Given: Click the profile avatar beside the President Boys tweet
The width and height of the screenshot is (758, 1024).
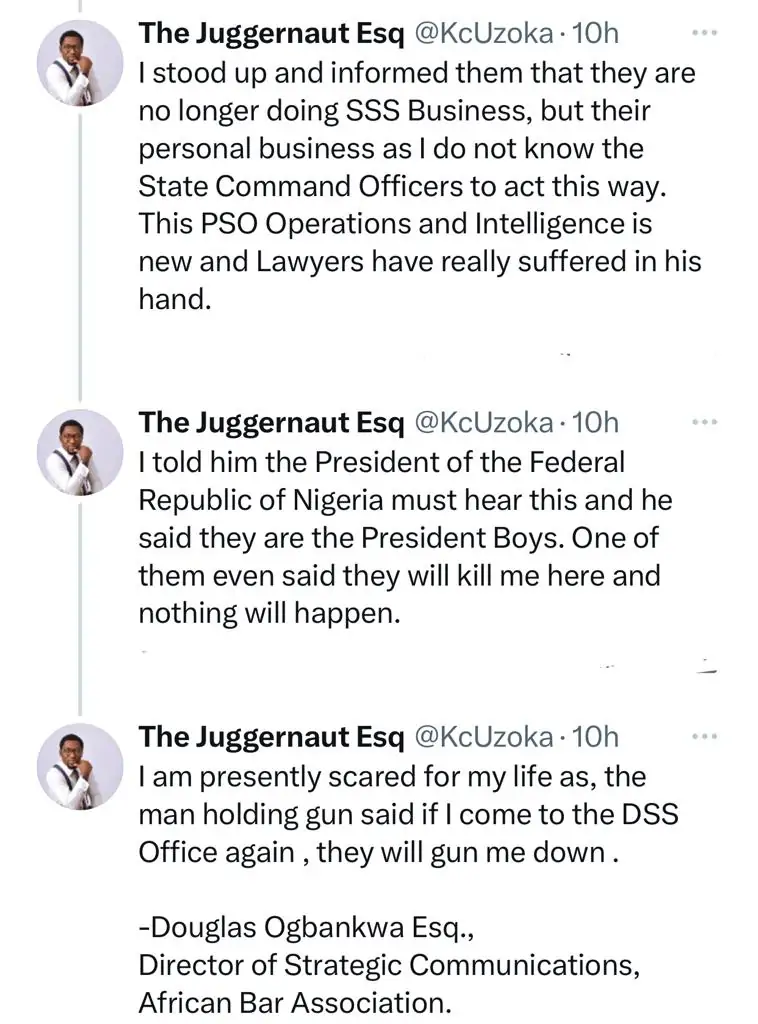Looking at the screenshot, I should click(80, 451).
